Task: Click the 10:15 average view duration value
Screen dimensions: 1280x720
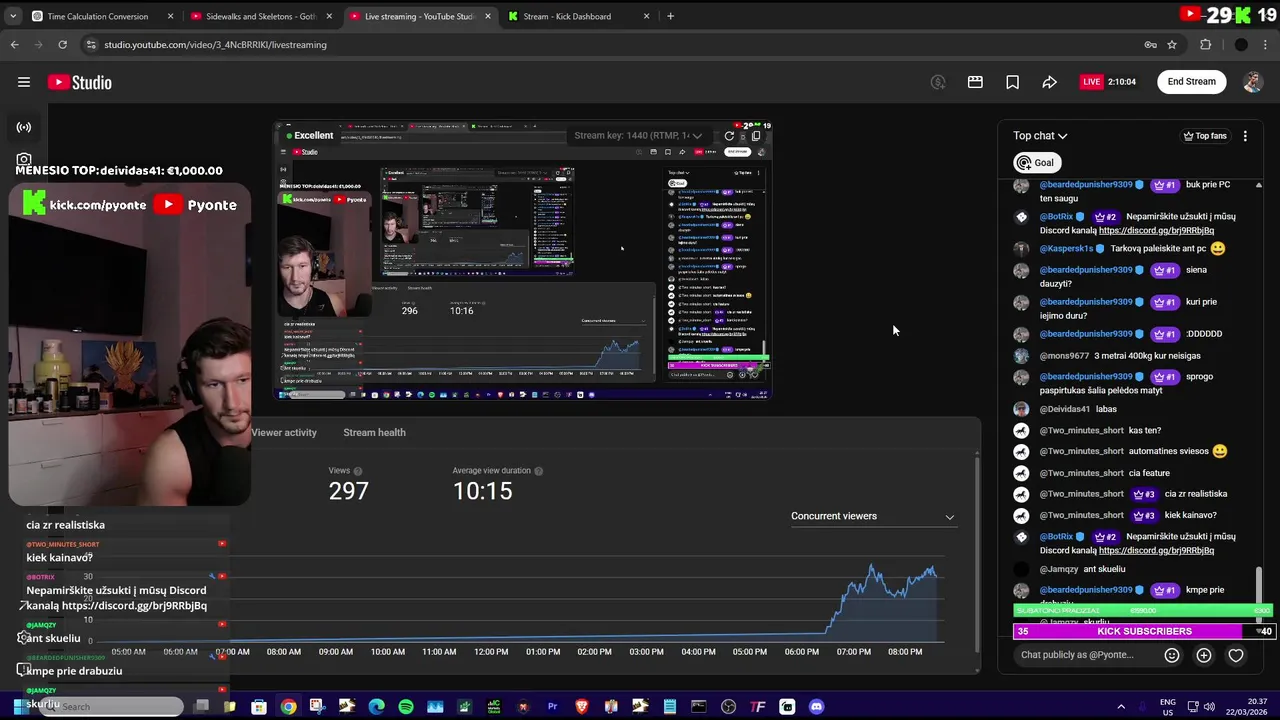Action: pos(482,490)
